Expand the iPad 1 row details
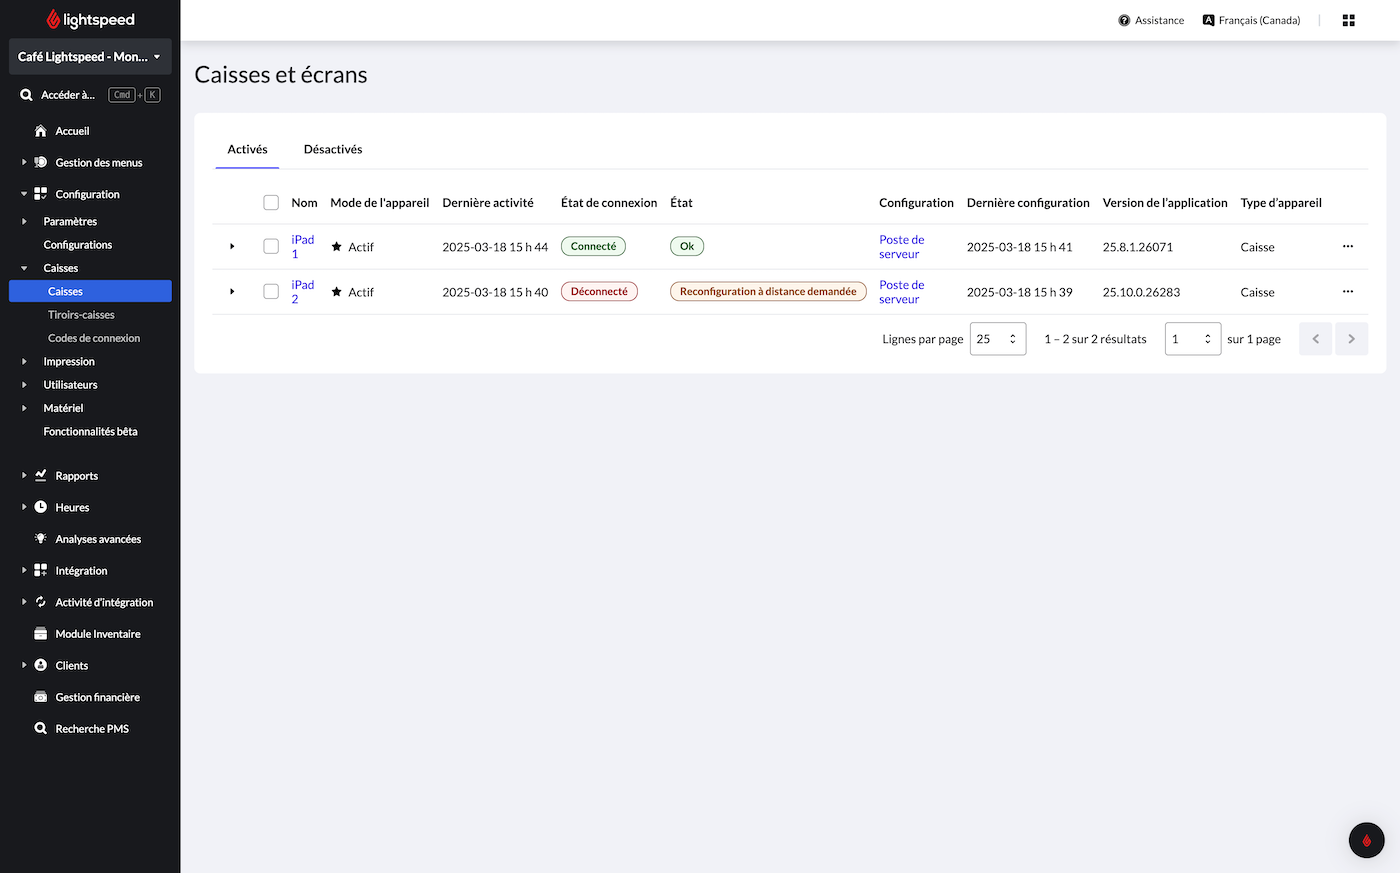The width and height of the screenshot is (1400, 873). 232,247
